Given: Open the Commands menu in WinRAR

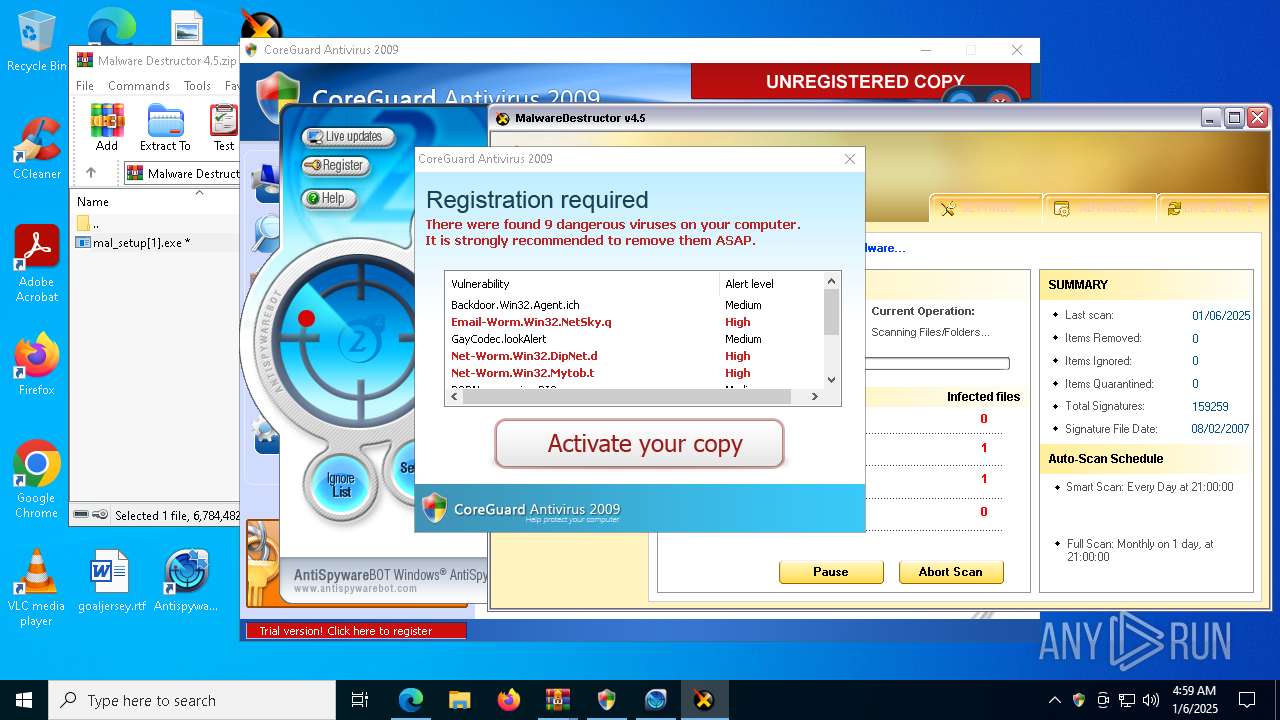Looking at the screenshot, I should click(139, 86).
